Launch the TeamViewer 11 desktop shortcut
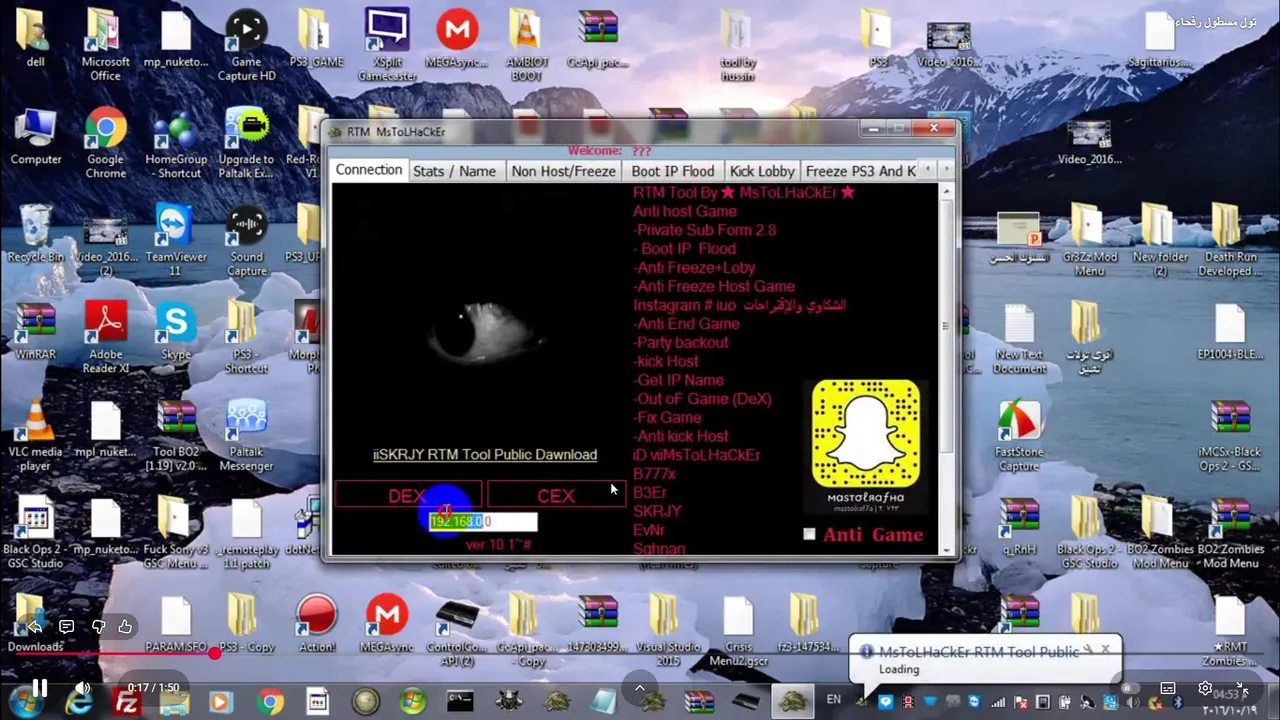This screenshot has height=720, width=1280. tap(176, 241)
